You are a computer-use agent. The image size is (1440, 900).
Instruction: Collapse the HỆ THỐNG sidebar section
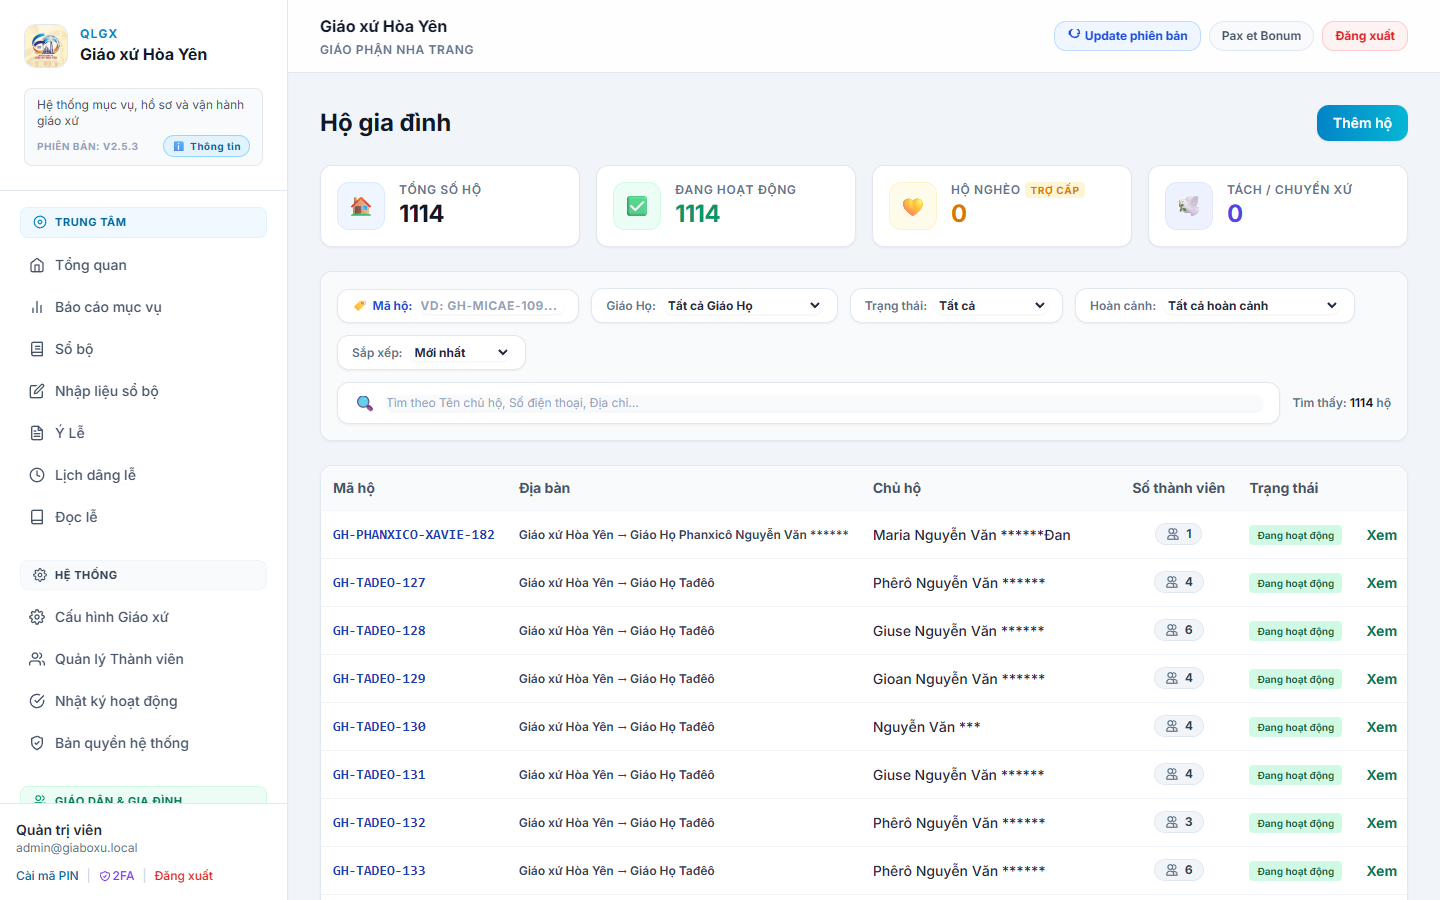[x=143, y=575]
